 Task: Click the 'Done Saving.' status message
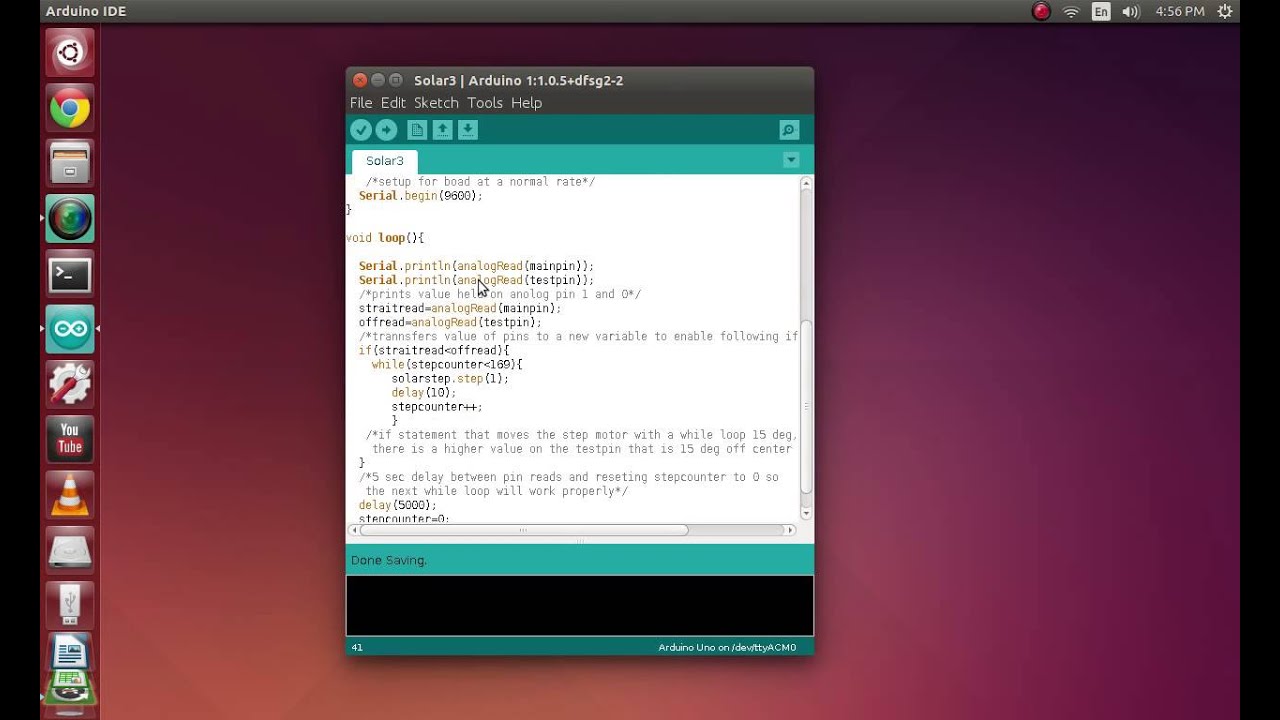(389, 560)
